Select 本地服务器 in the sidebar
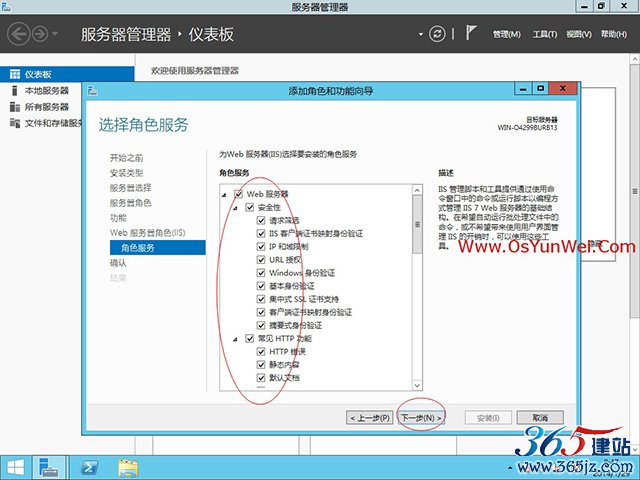 coord(47,91)
